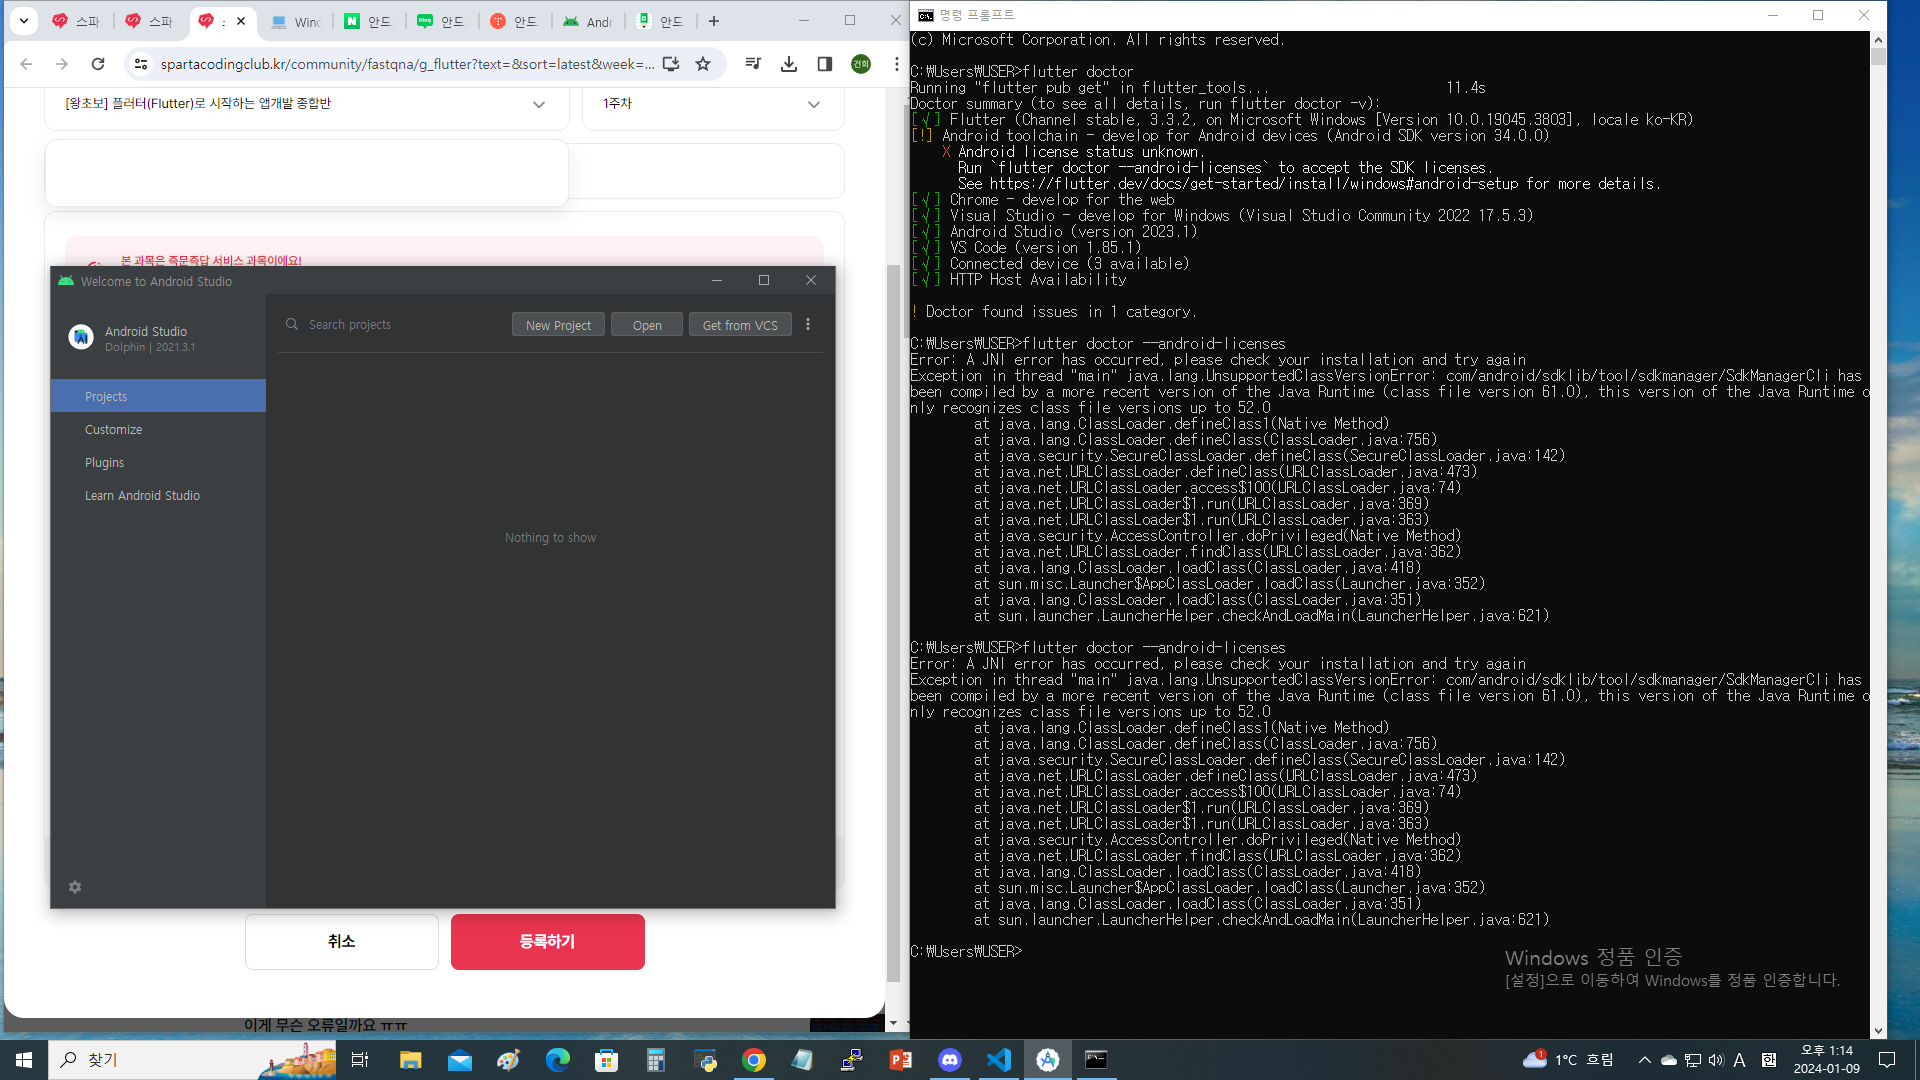
Task: Close the active Chrome tab
Action: pos(241,21)
